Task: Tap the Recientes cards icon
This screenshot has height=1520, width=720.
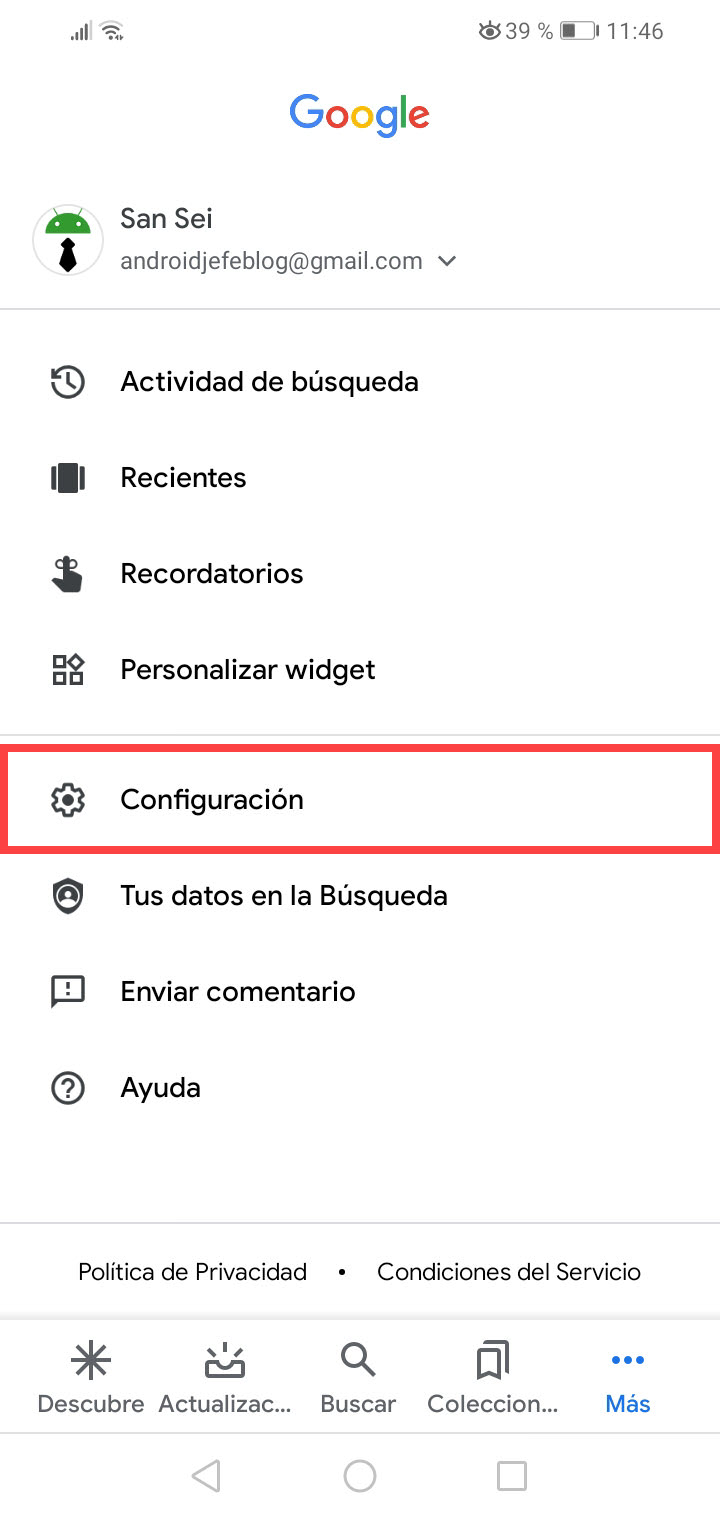Action: click(x=68, y=478)
